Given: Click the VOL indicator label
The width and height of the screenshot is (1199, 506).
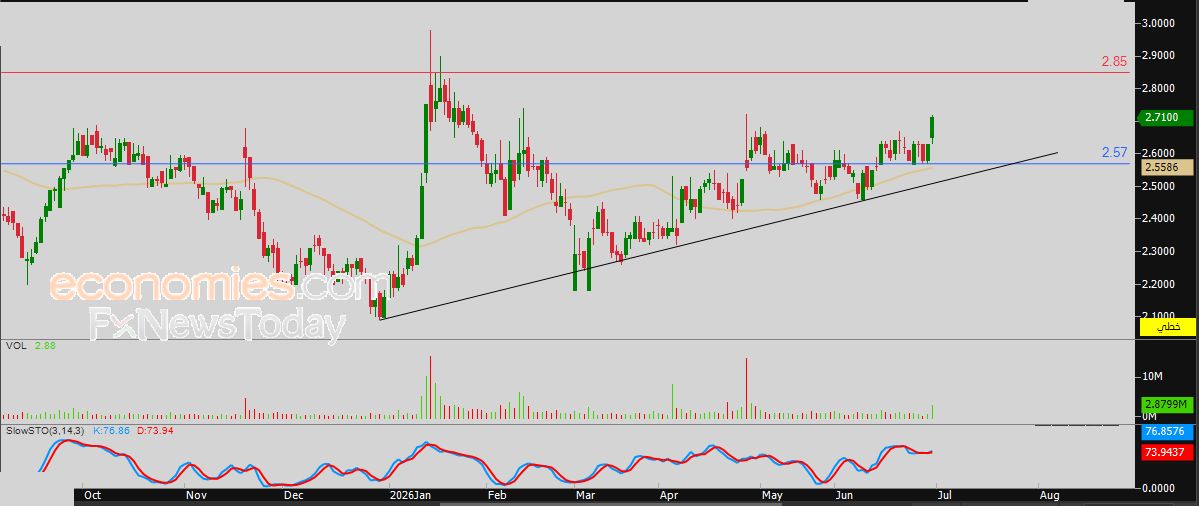Looking at the screenshot, I should tap(15, 345).
